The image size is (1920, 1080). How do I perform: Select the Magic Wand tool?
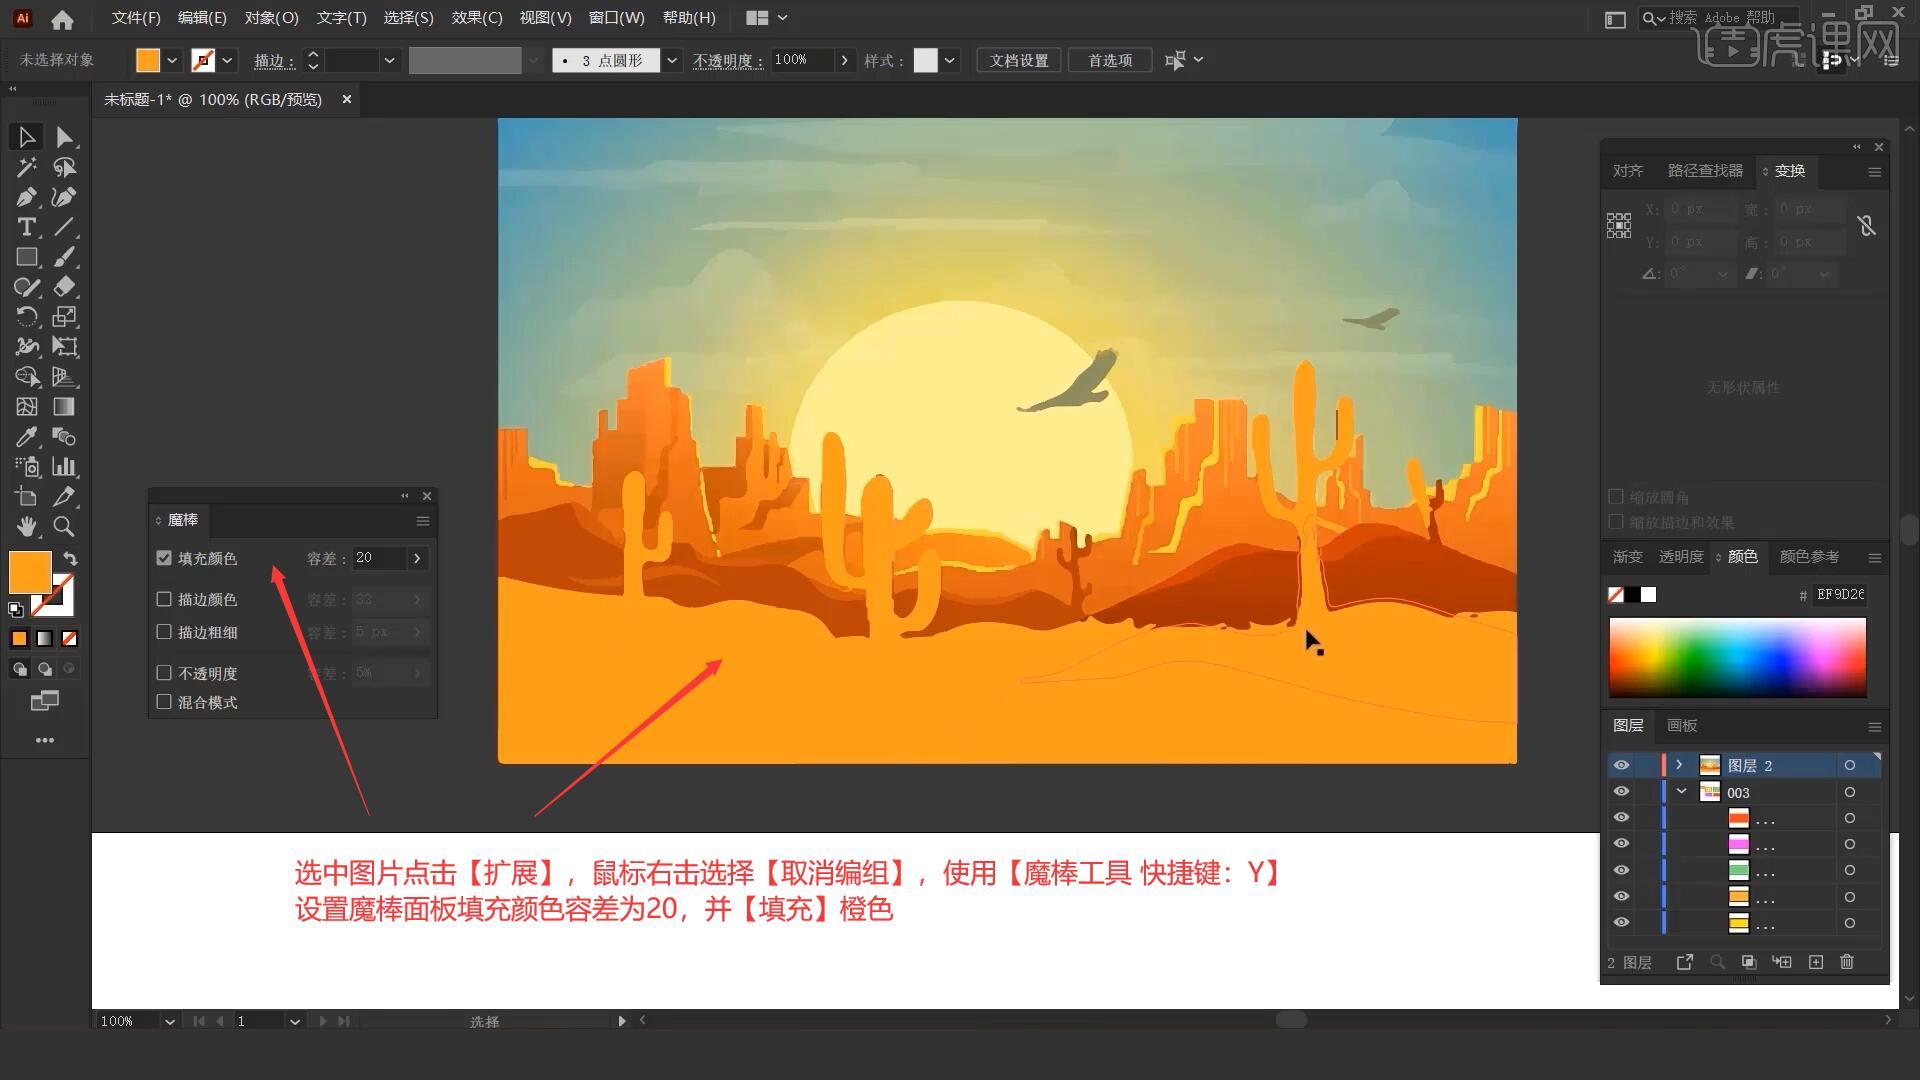click(25, 166)
